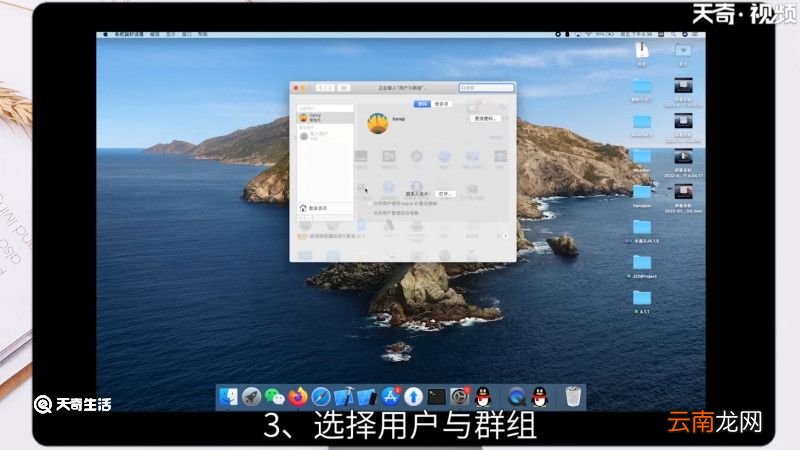This screenshot has height=450, width=800.
Task: Open System Preferences gear in Dock
Action: (x=460, y=396)
